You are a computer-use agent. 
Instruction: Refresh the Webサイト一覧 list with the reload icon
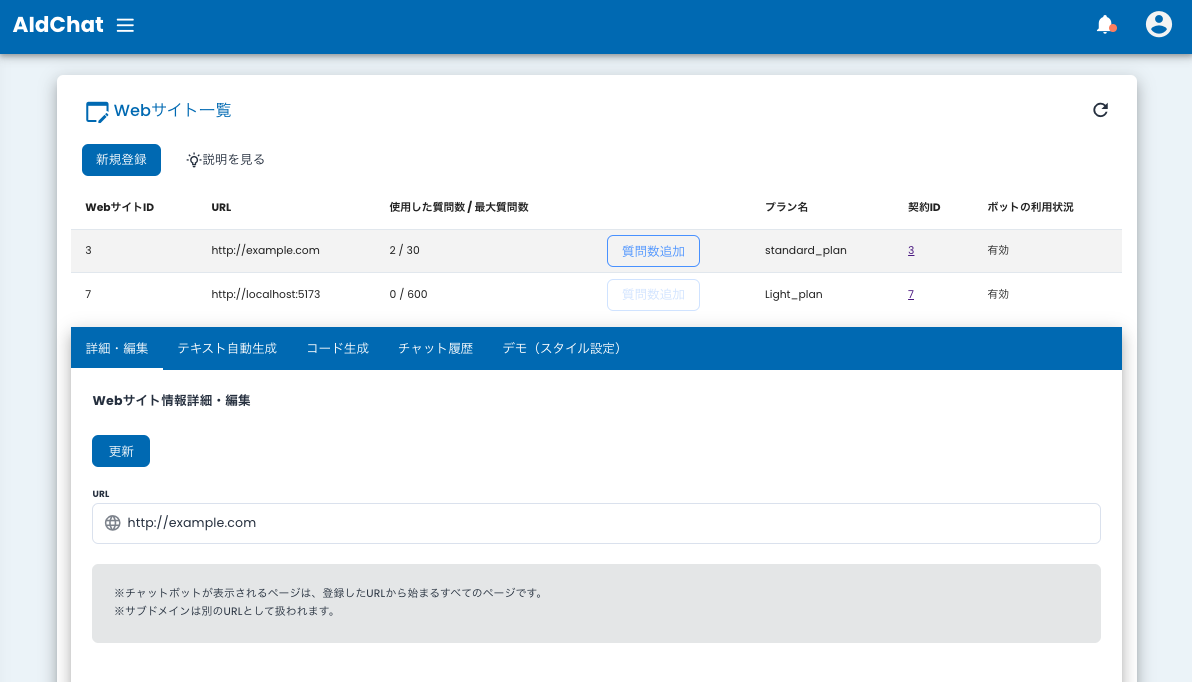pos(1101,110)
